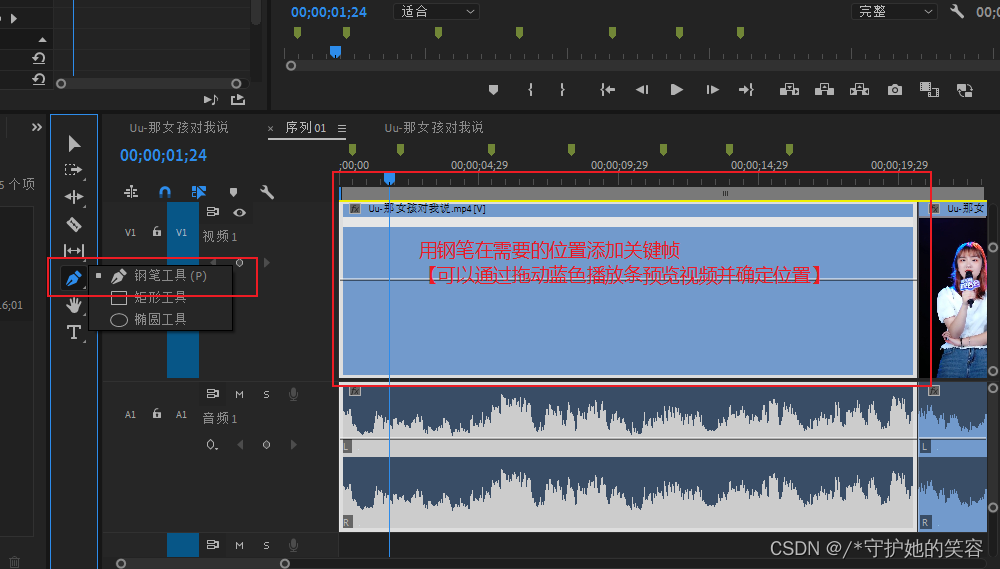The image size is (1000, 569).
Task: Go to next keyframe on 视频 1
Action: (x=267, y=263)
